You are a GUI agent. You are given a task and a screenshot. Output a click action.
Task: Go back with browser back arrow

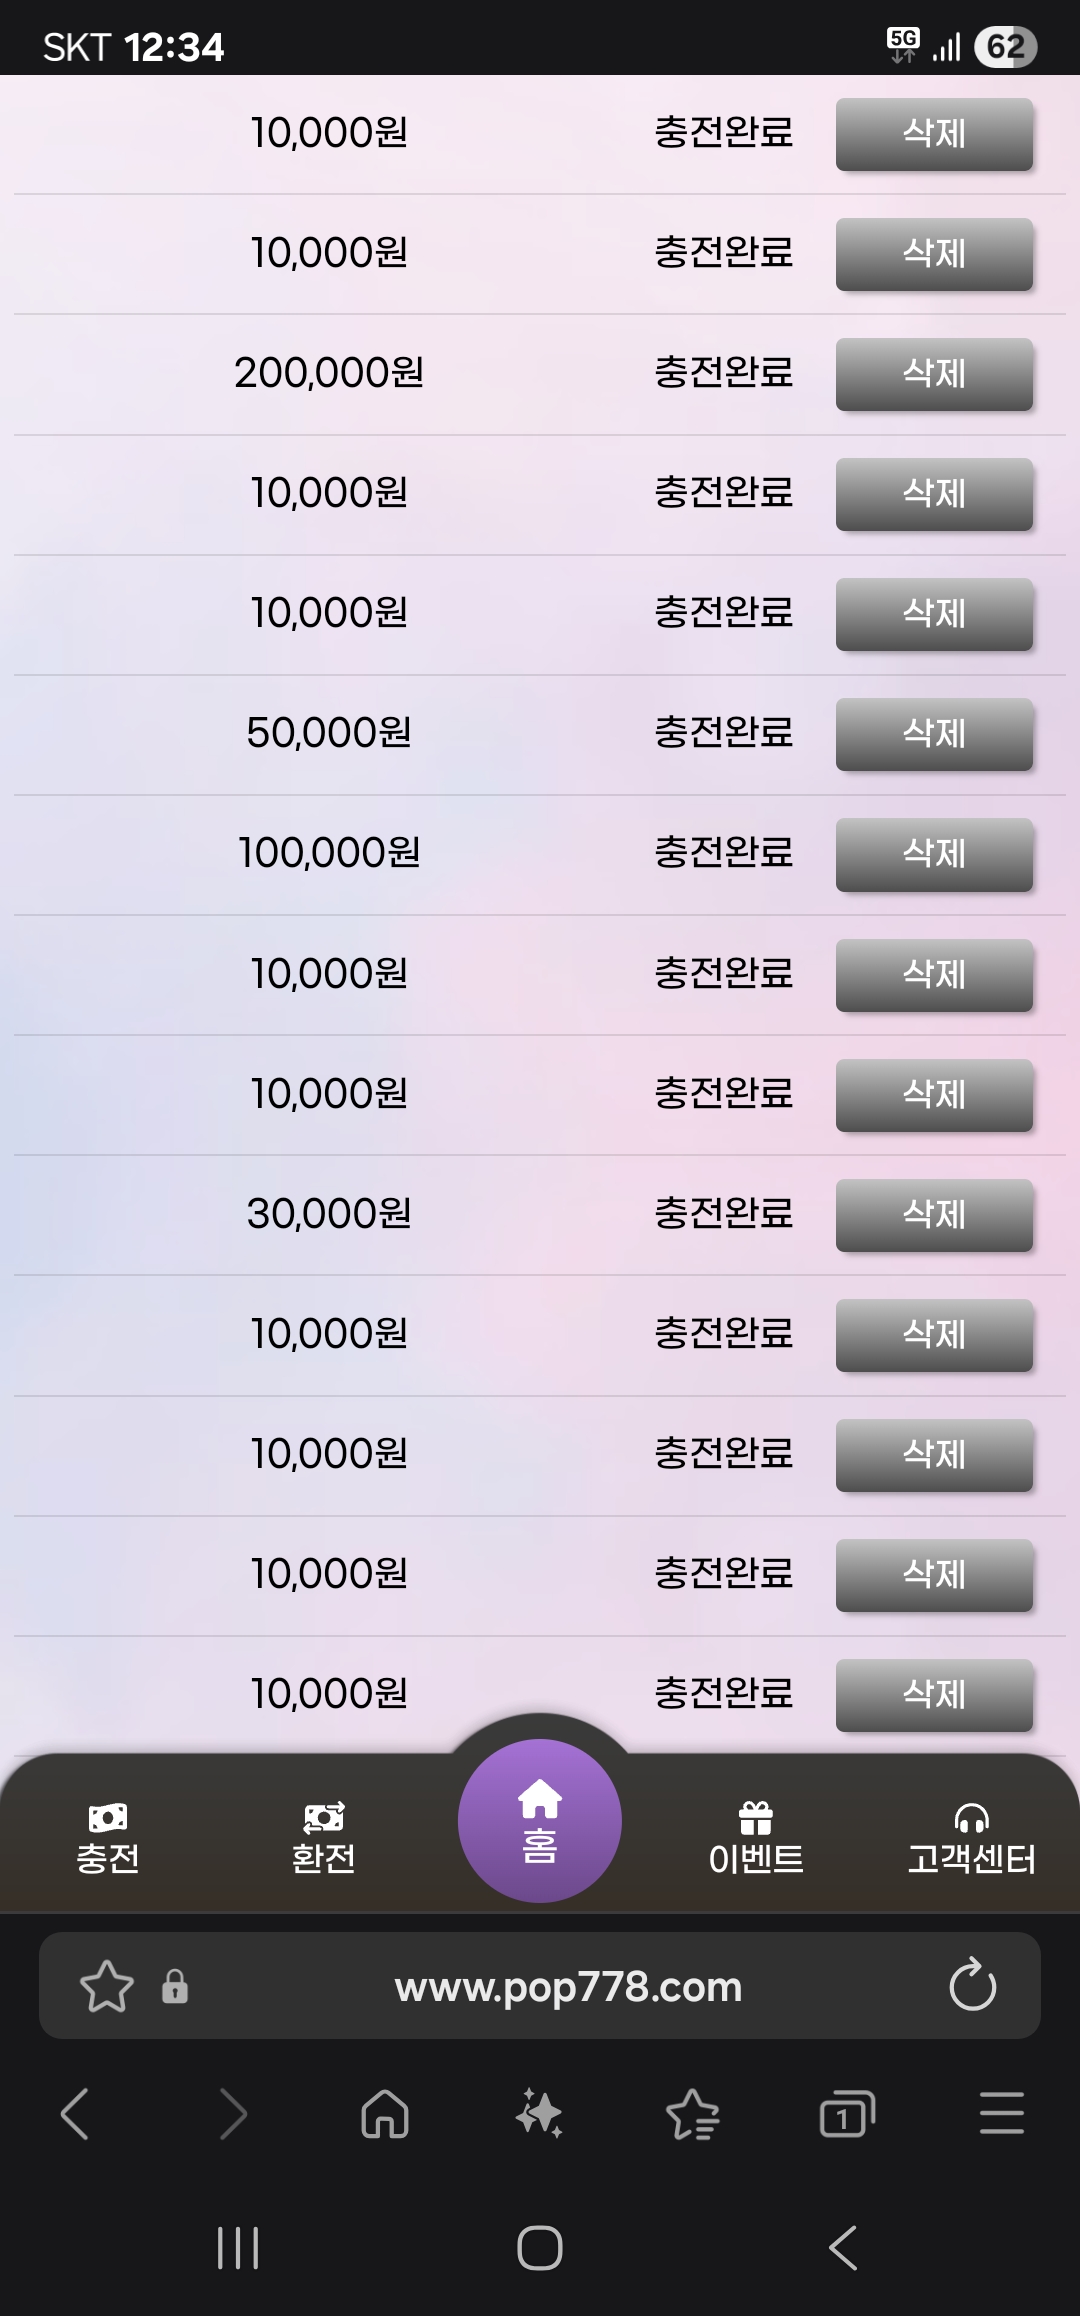pyautogui.click(x=76, y=2114)
